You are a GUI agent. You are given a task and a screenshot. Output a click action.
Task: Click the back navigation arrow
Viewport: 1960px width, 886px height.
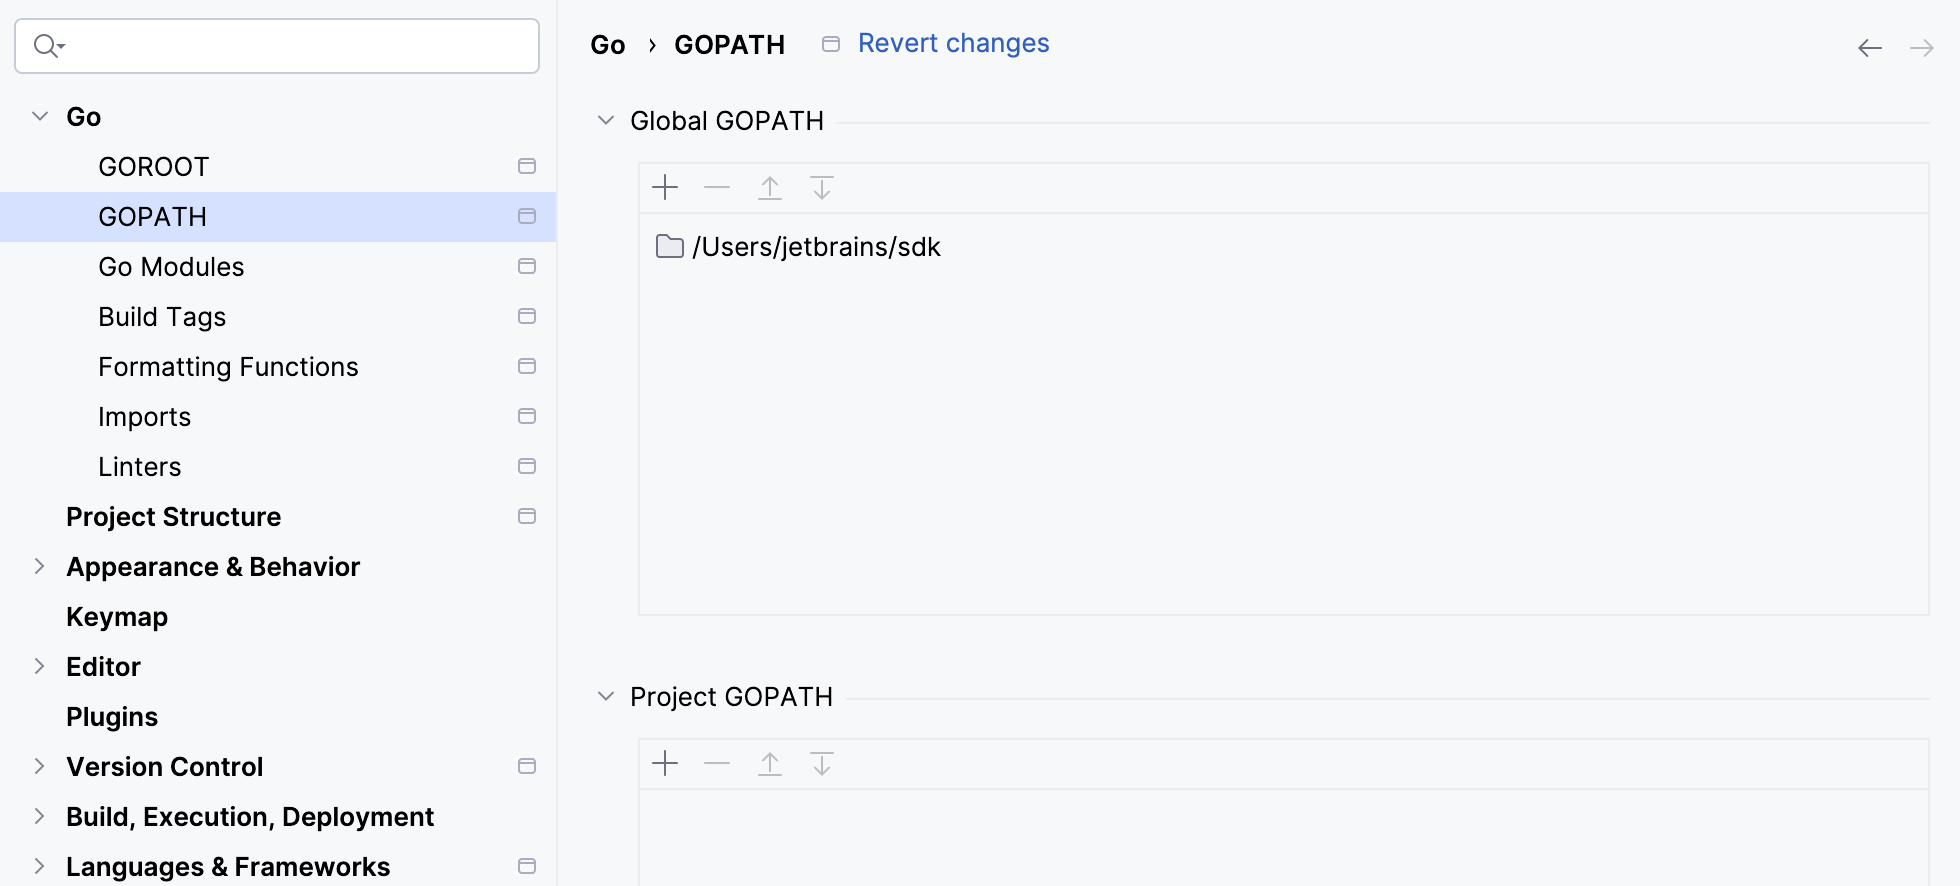point(1870,46)
